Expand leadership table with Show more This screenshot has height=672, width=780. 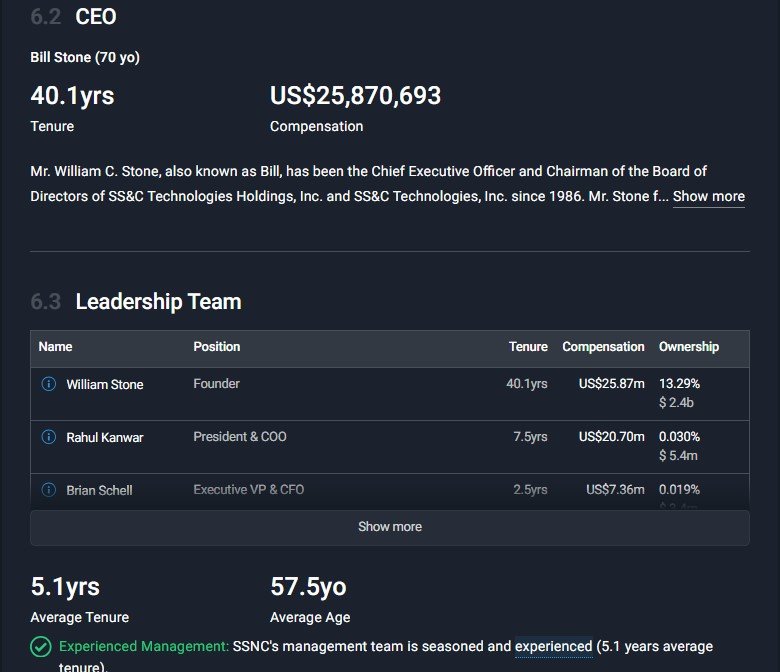[390, 527]
